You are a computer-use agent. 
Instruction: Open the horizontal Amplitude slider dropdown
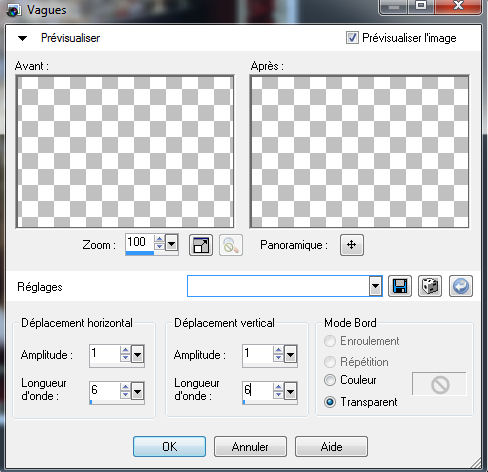point(138,354)
